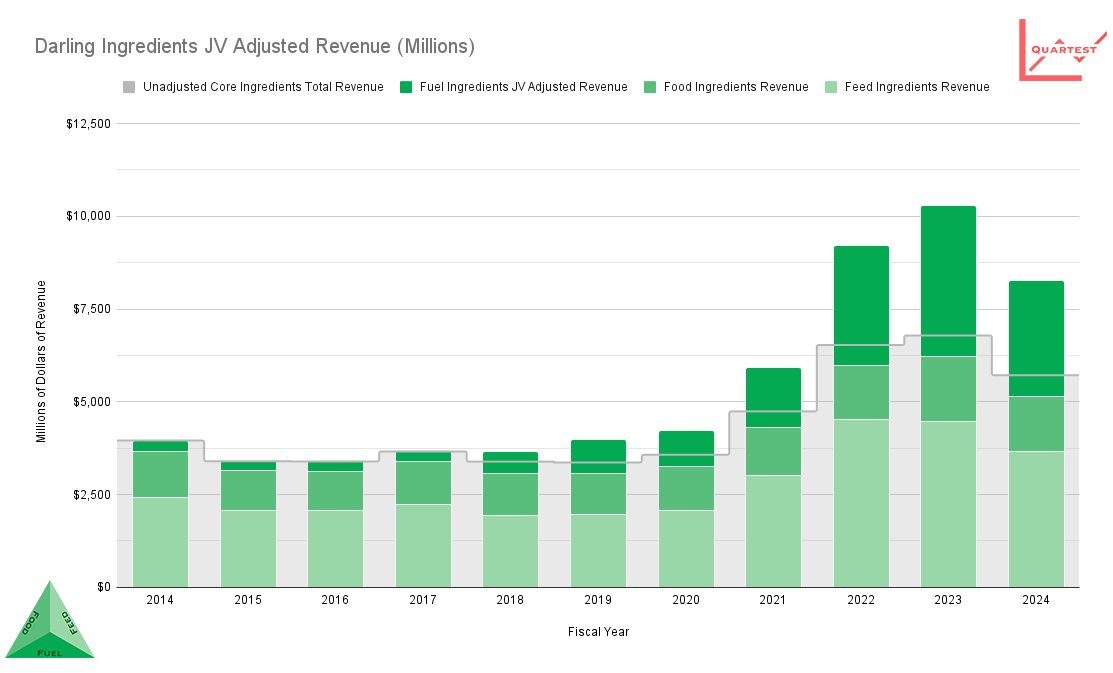The width and height of the screenshot is (1113, 673).
Task: Click the medium green Food Ingredients legend swatch
Action: click(649, 87)
